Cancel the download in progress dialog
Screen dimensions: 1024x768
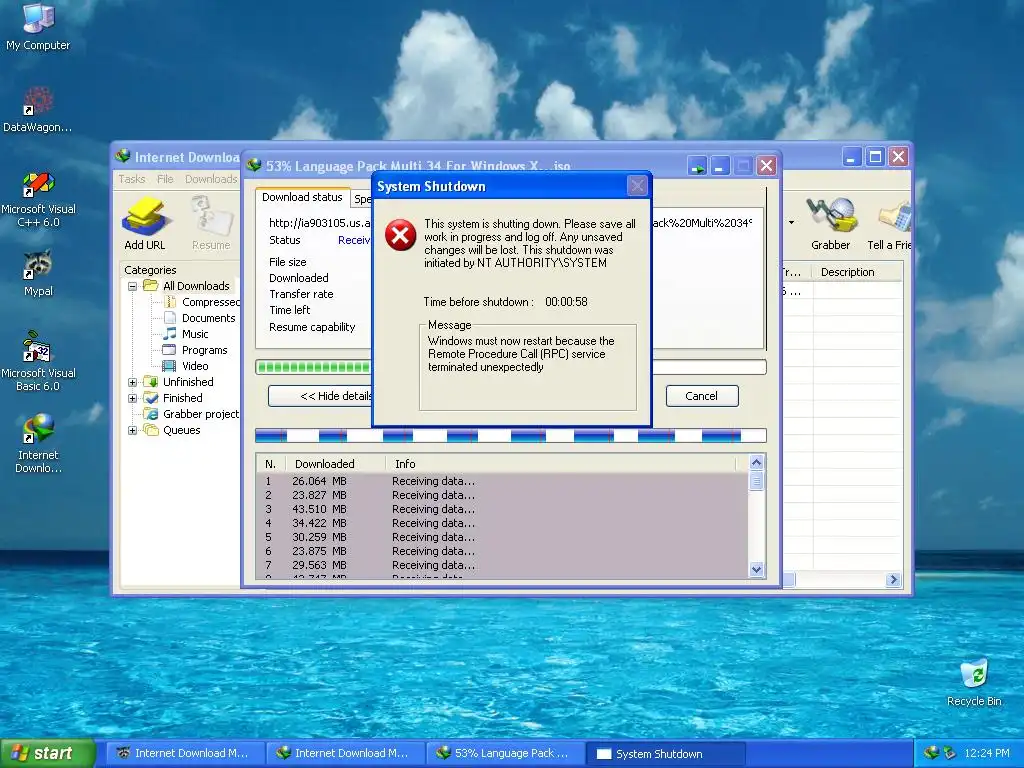click(x=701, y=396)
